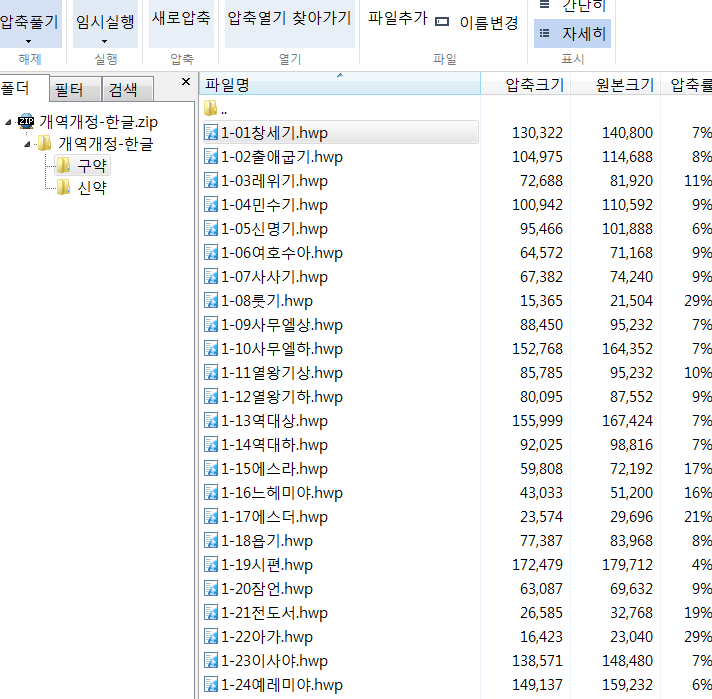Screen dimensions: 712x699
Task: Click original size 114,688
Action: coord(627,157)
